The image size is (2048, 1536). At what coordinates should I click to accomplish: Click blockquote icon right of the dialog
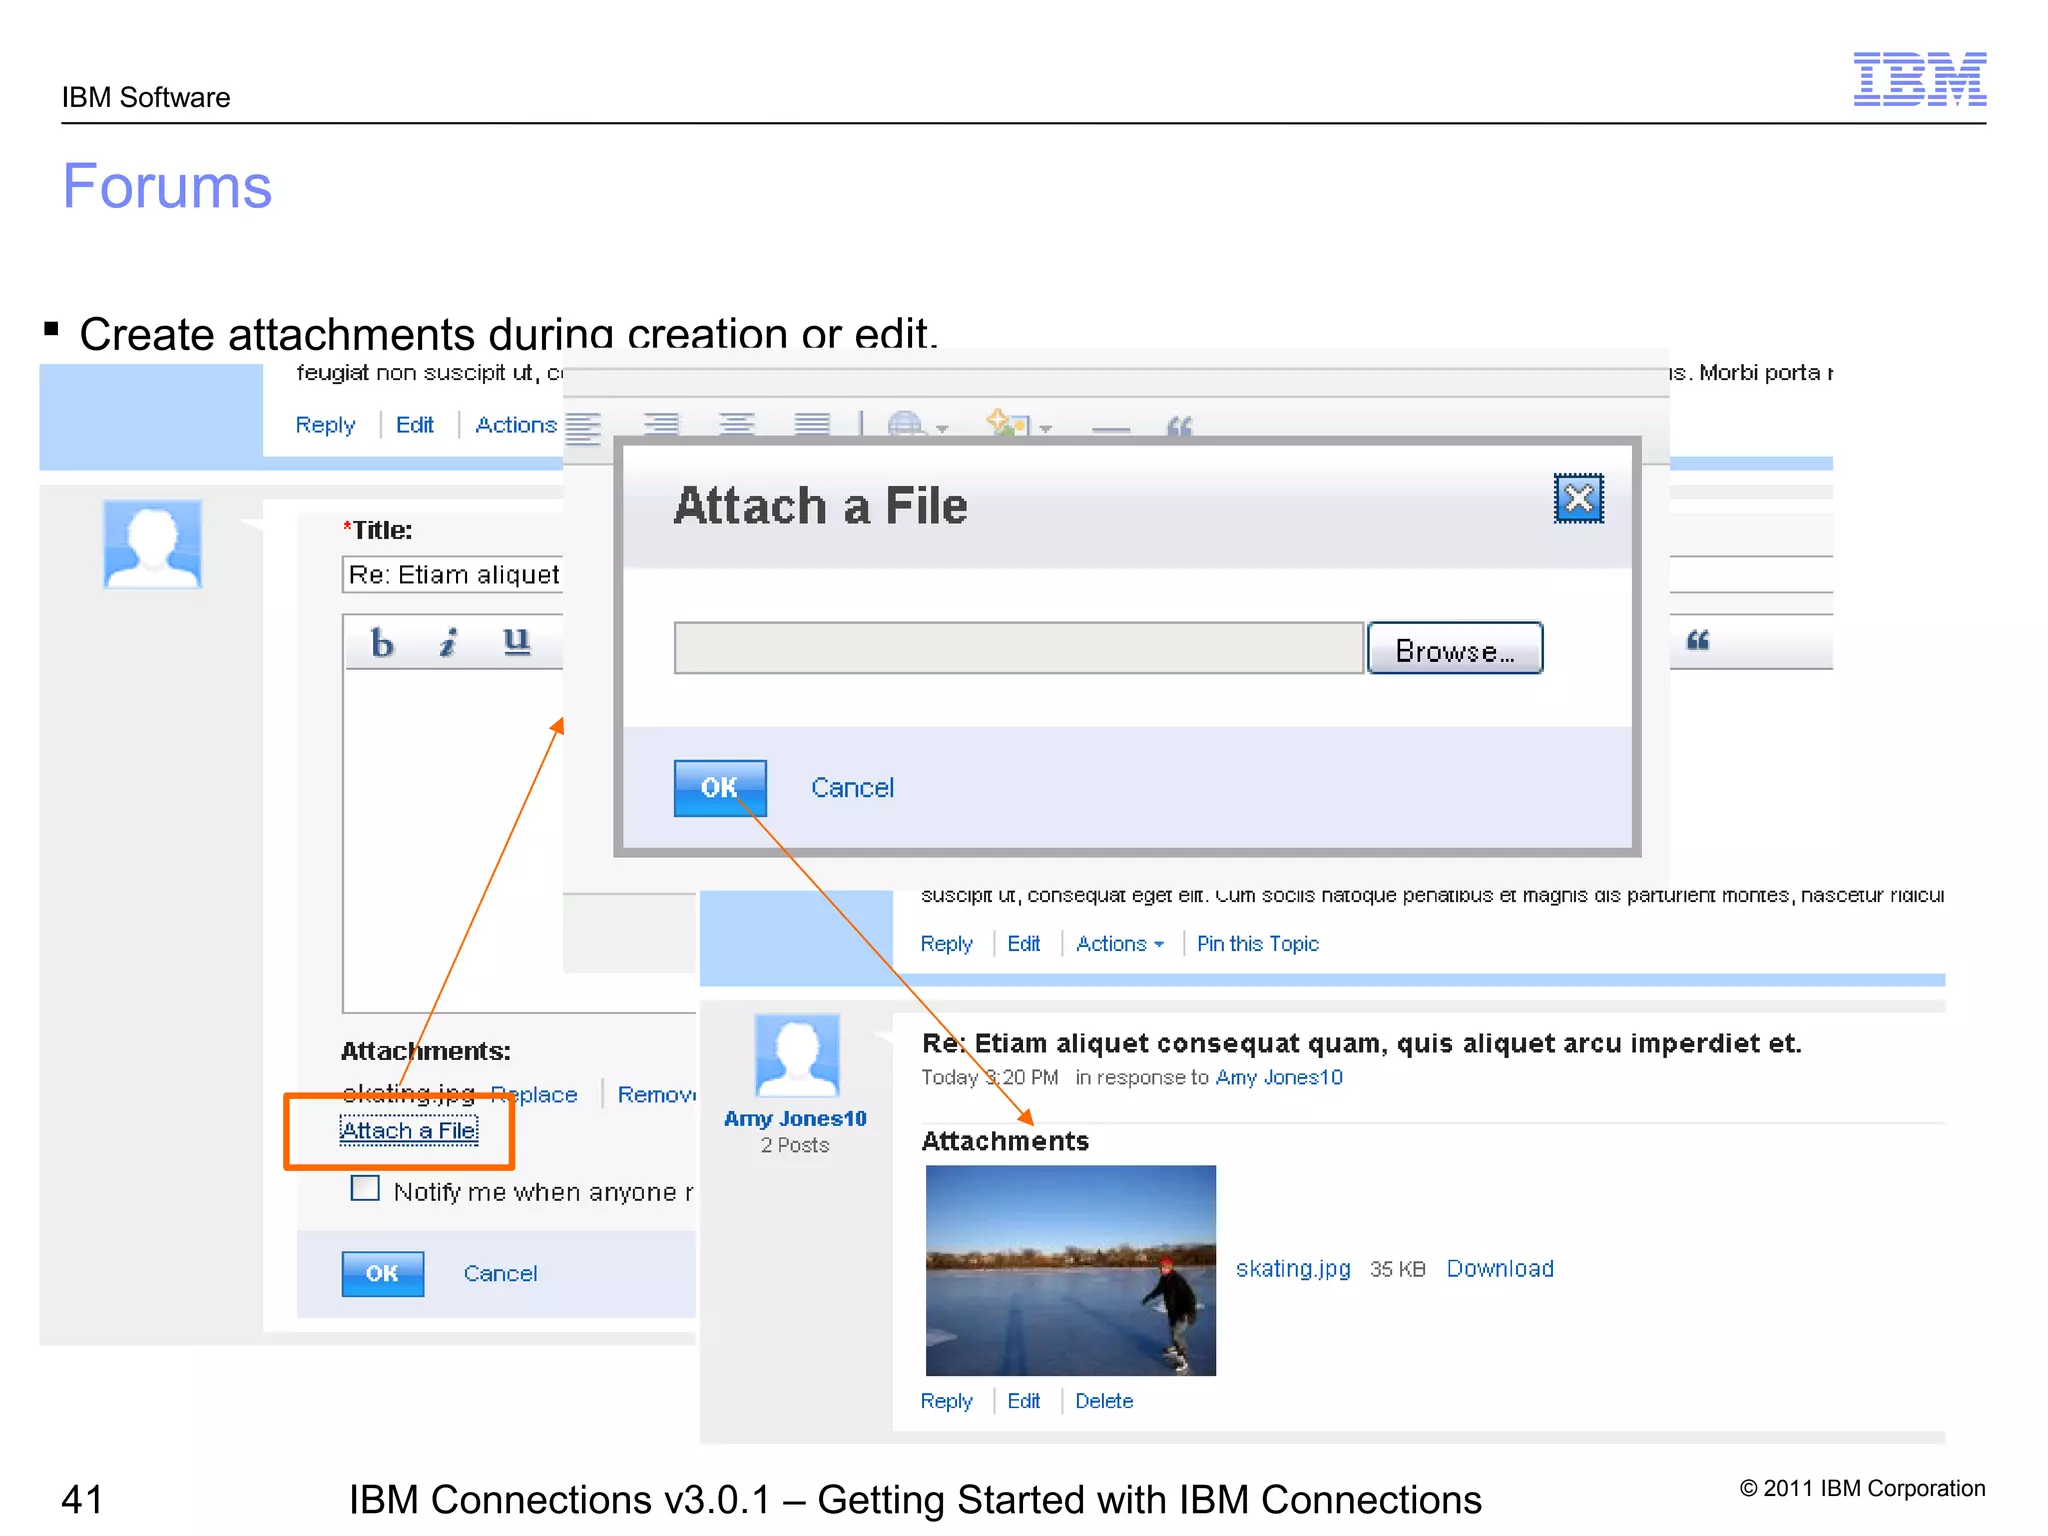pyautogui.click(x=1698, y=640)
